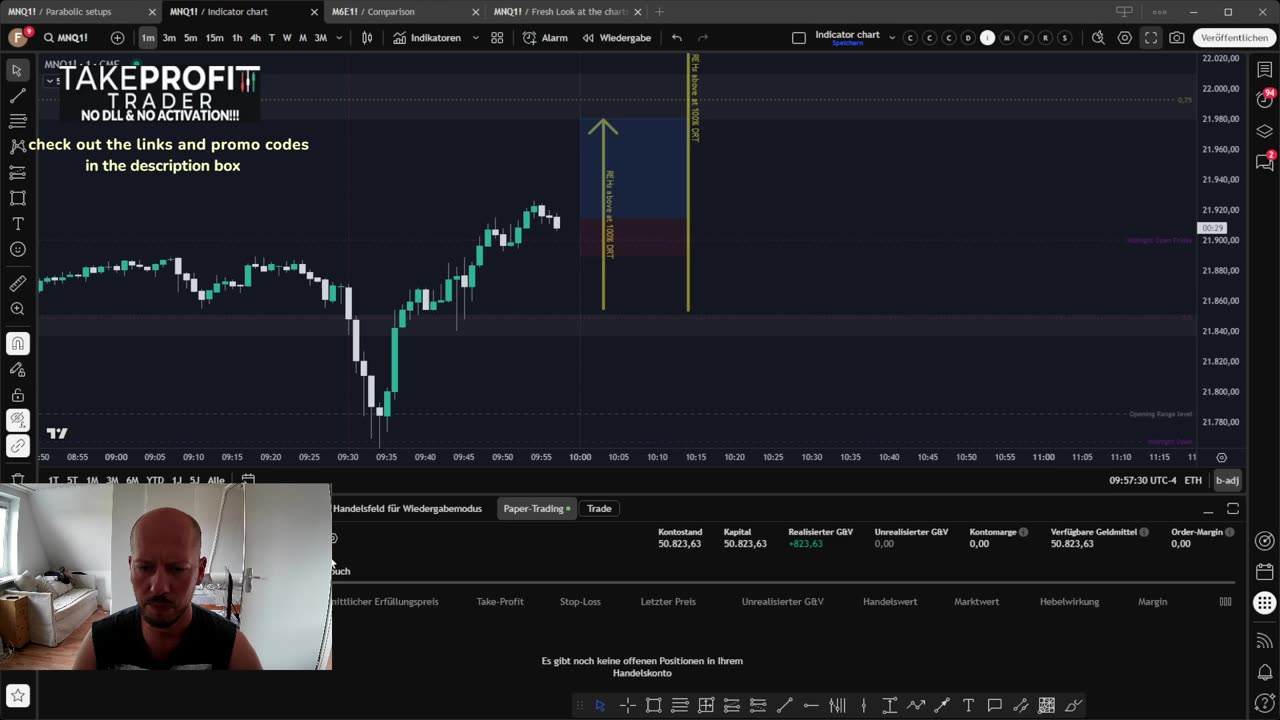
Task: Open indicator templates grid icon
Action: coord(497,38)
